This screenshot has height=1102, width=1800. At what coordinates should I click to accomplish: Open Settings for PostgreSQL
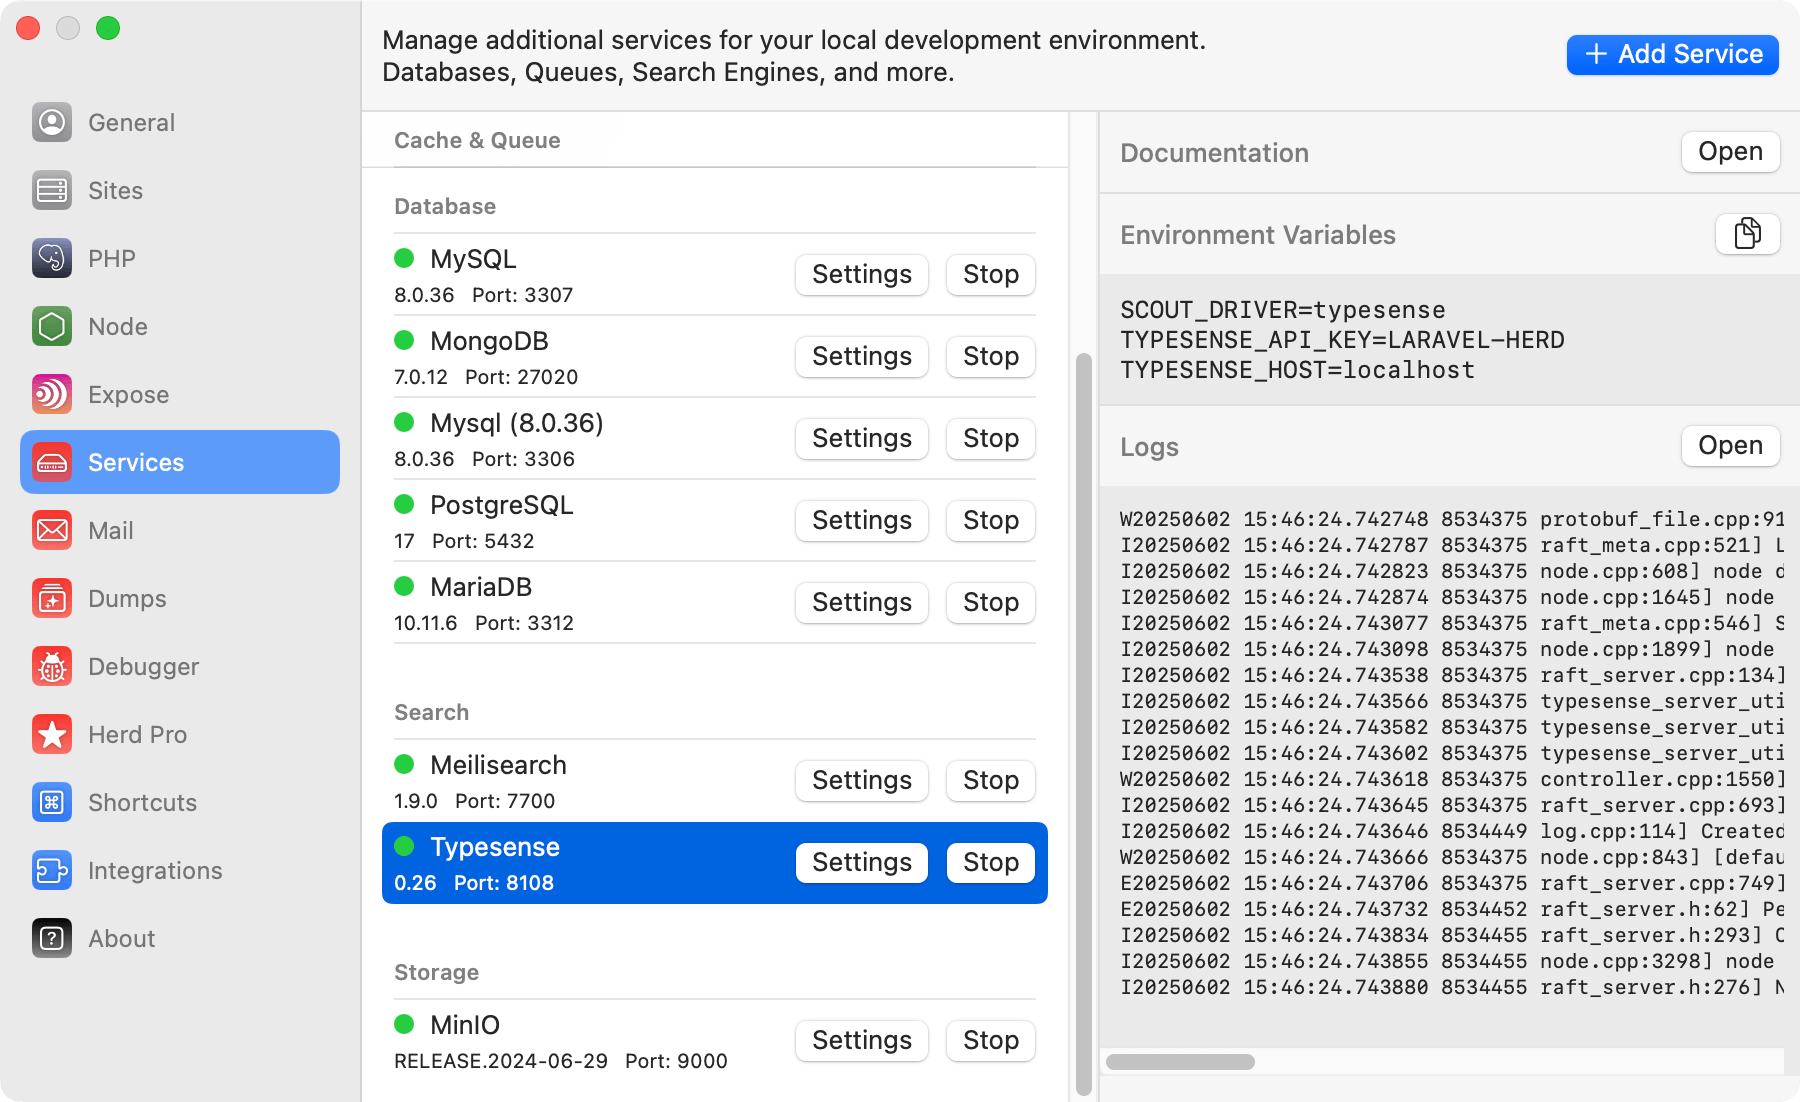[862, 520]
